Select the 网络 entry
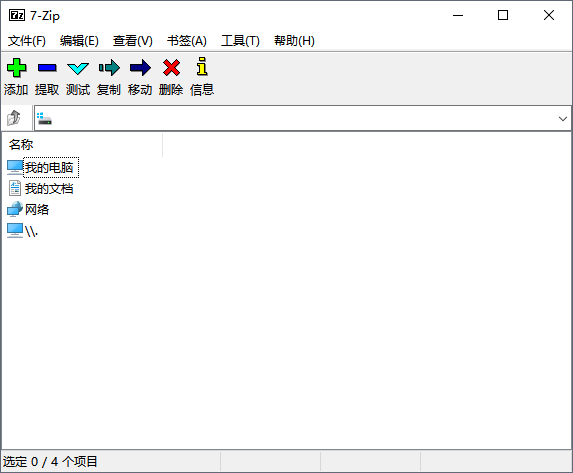Image resolution: width=573 pixels, height=473 pixels. 37,209
